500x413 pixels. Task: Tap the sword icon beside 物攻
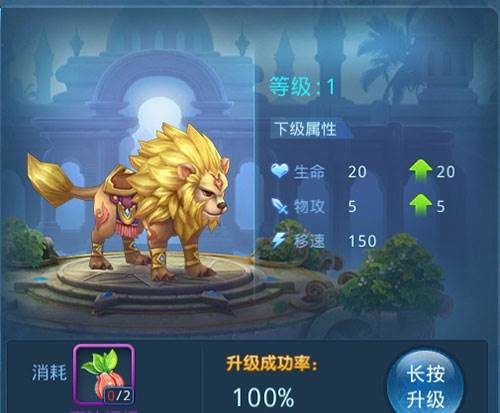pos(279,206)
